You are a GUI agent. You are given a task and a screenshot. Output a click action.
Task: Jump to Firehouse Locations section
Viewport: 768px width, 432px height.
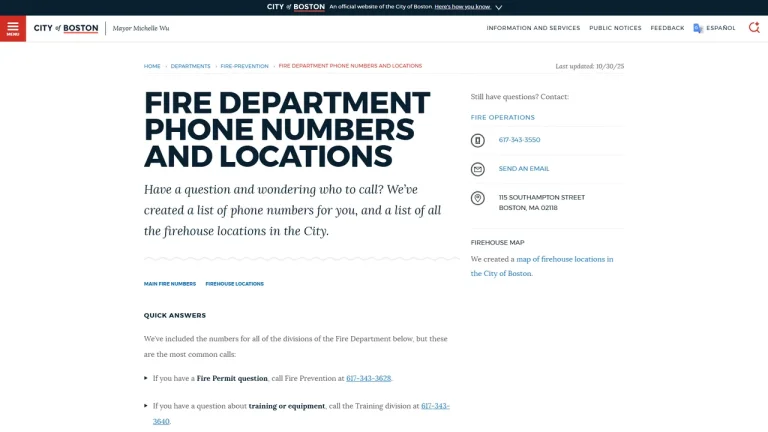(x=235, y=284)
